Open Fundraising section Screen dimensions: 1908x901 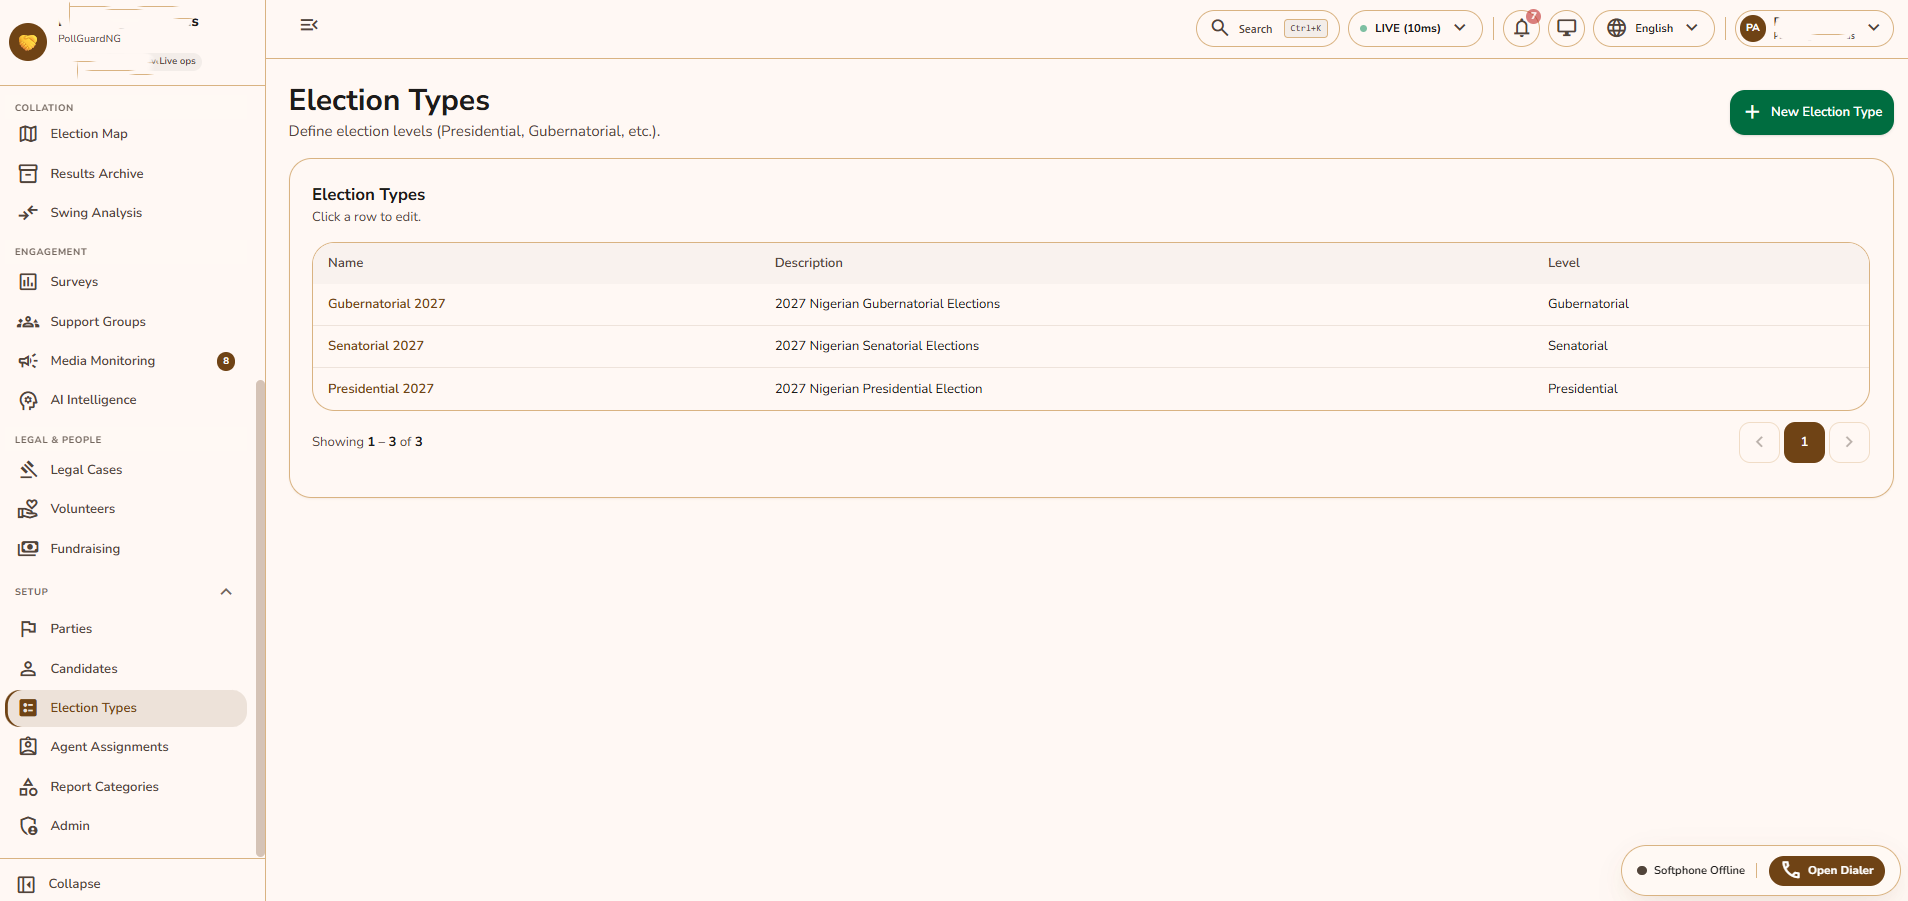[x=127, y=549]
